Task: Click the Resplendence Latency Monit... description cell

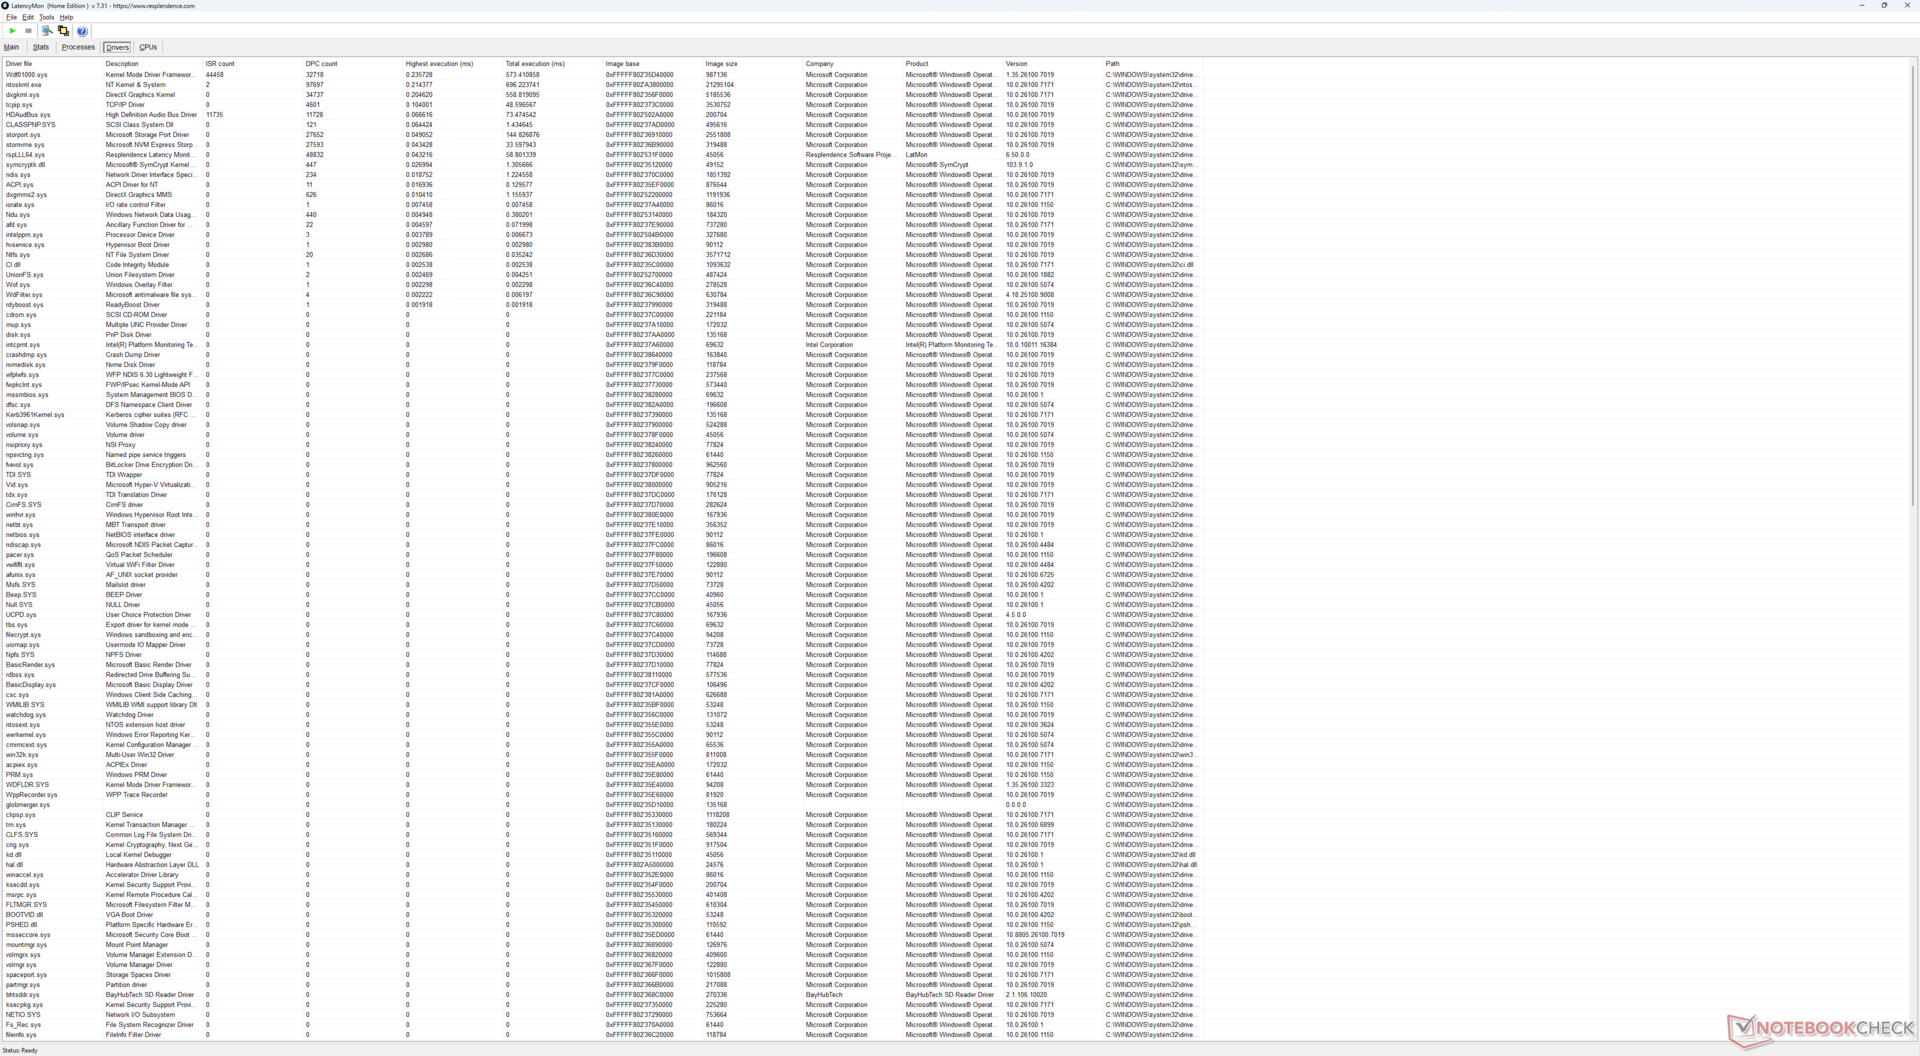Action: 152,155
